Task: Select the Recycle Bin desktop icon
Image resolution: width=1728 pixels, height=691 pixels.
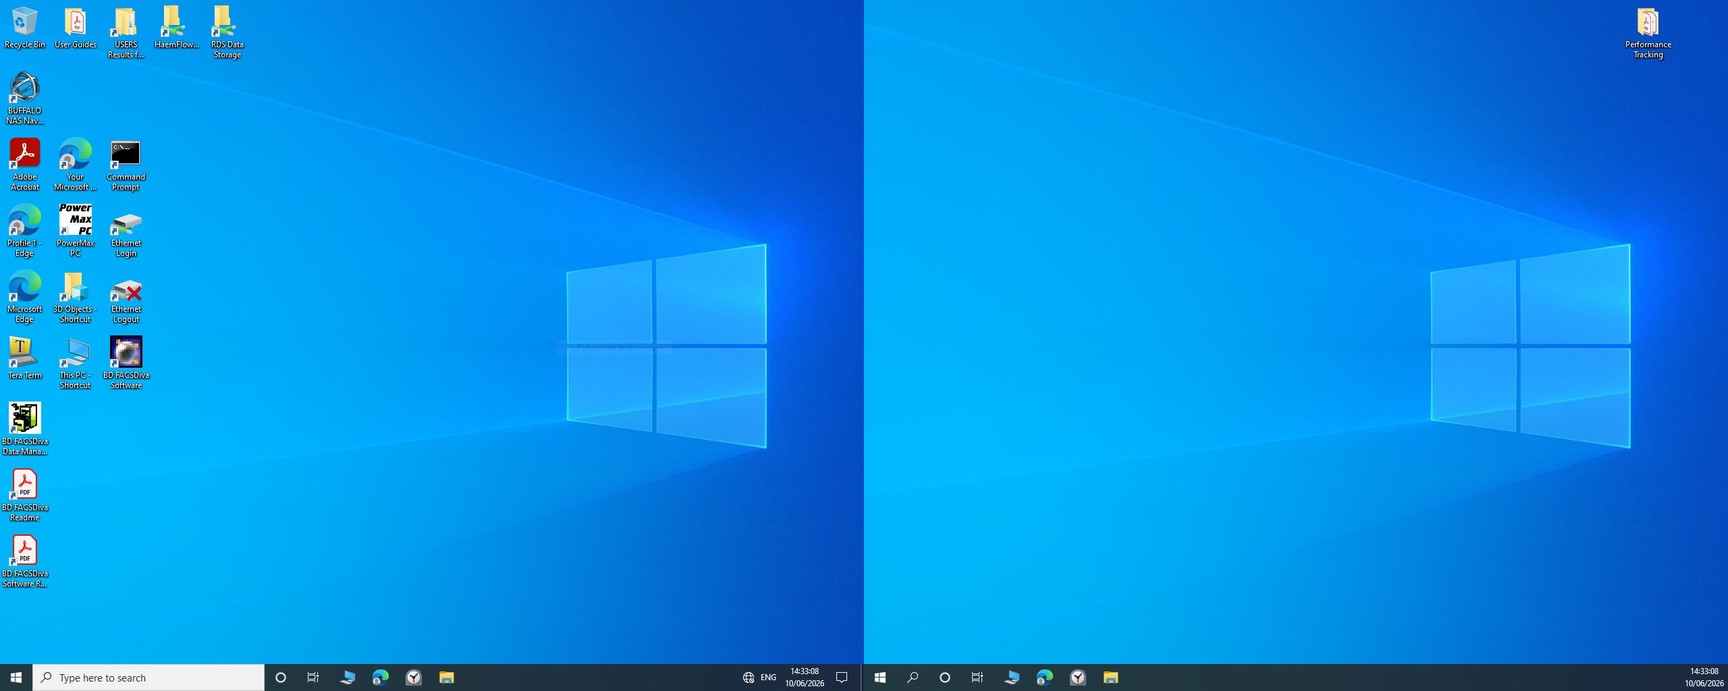Action: pyautogui.click(x=25, y=28)
